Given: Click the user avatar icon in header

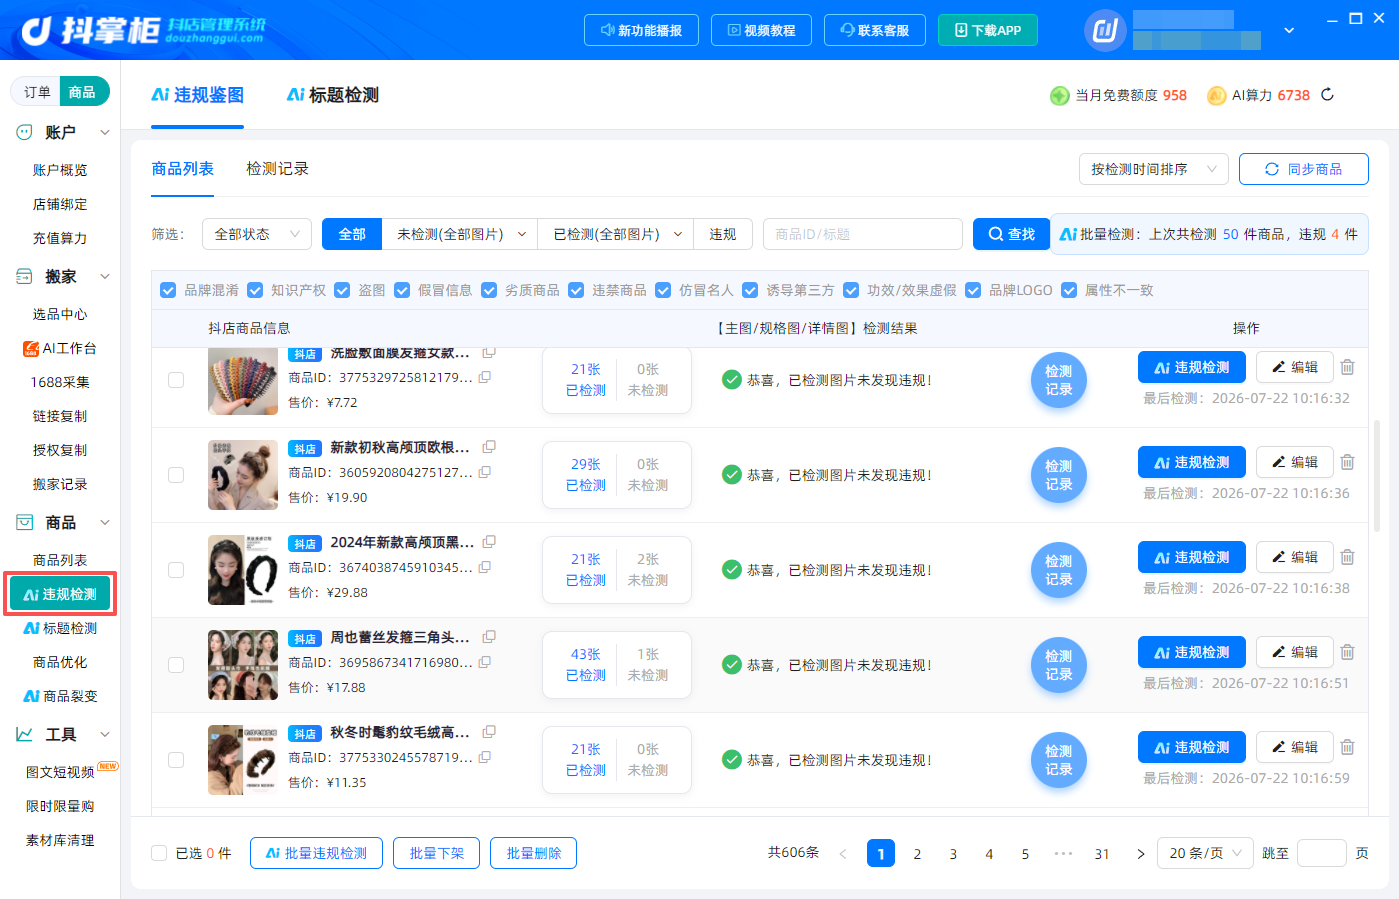Looking at the screenshot, I should tap(1105, 30).
